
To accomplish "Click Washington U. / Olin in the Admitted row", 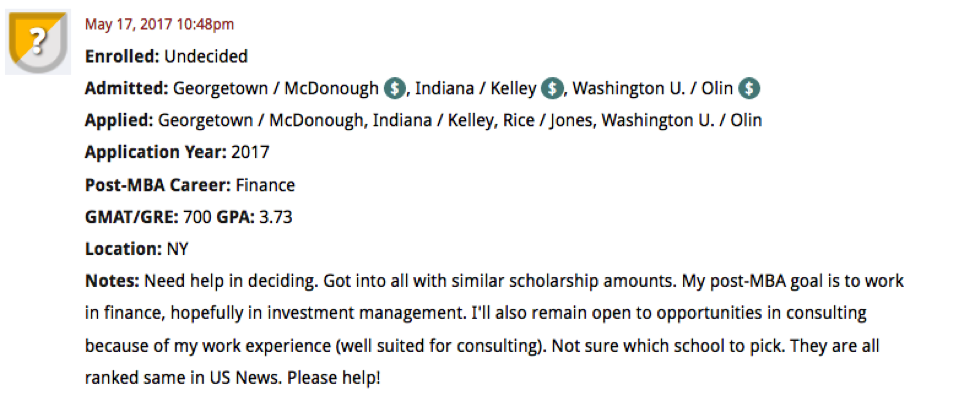I will (x=653, y=89).
